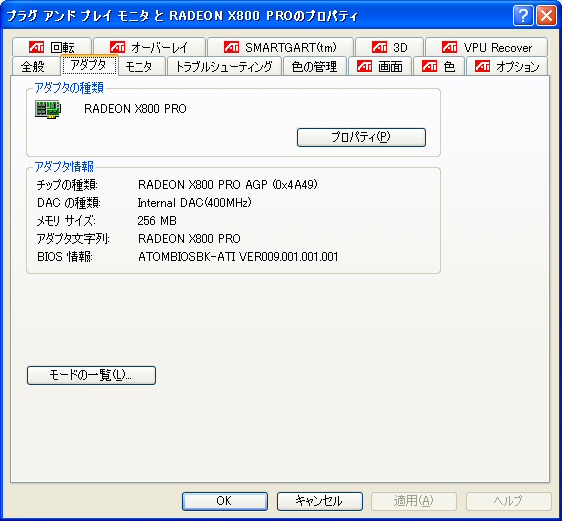Click the キャンセル button

point(320,501)
